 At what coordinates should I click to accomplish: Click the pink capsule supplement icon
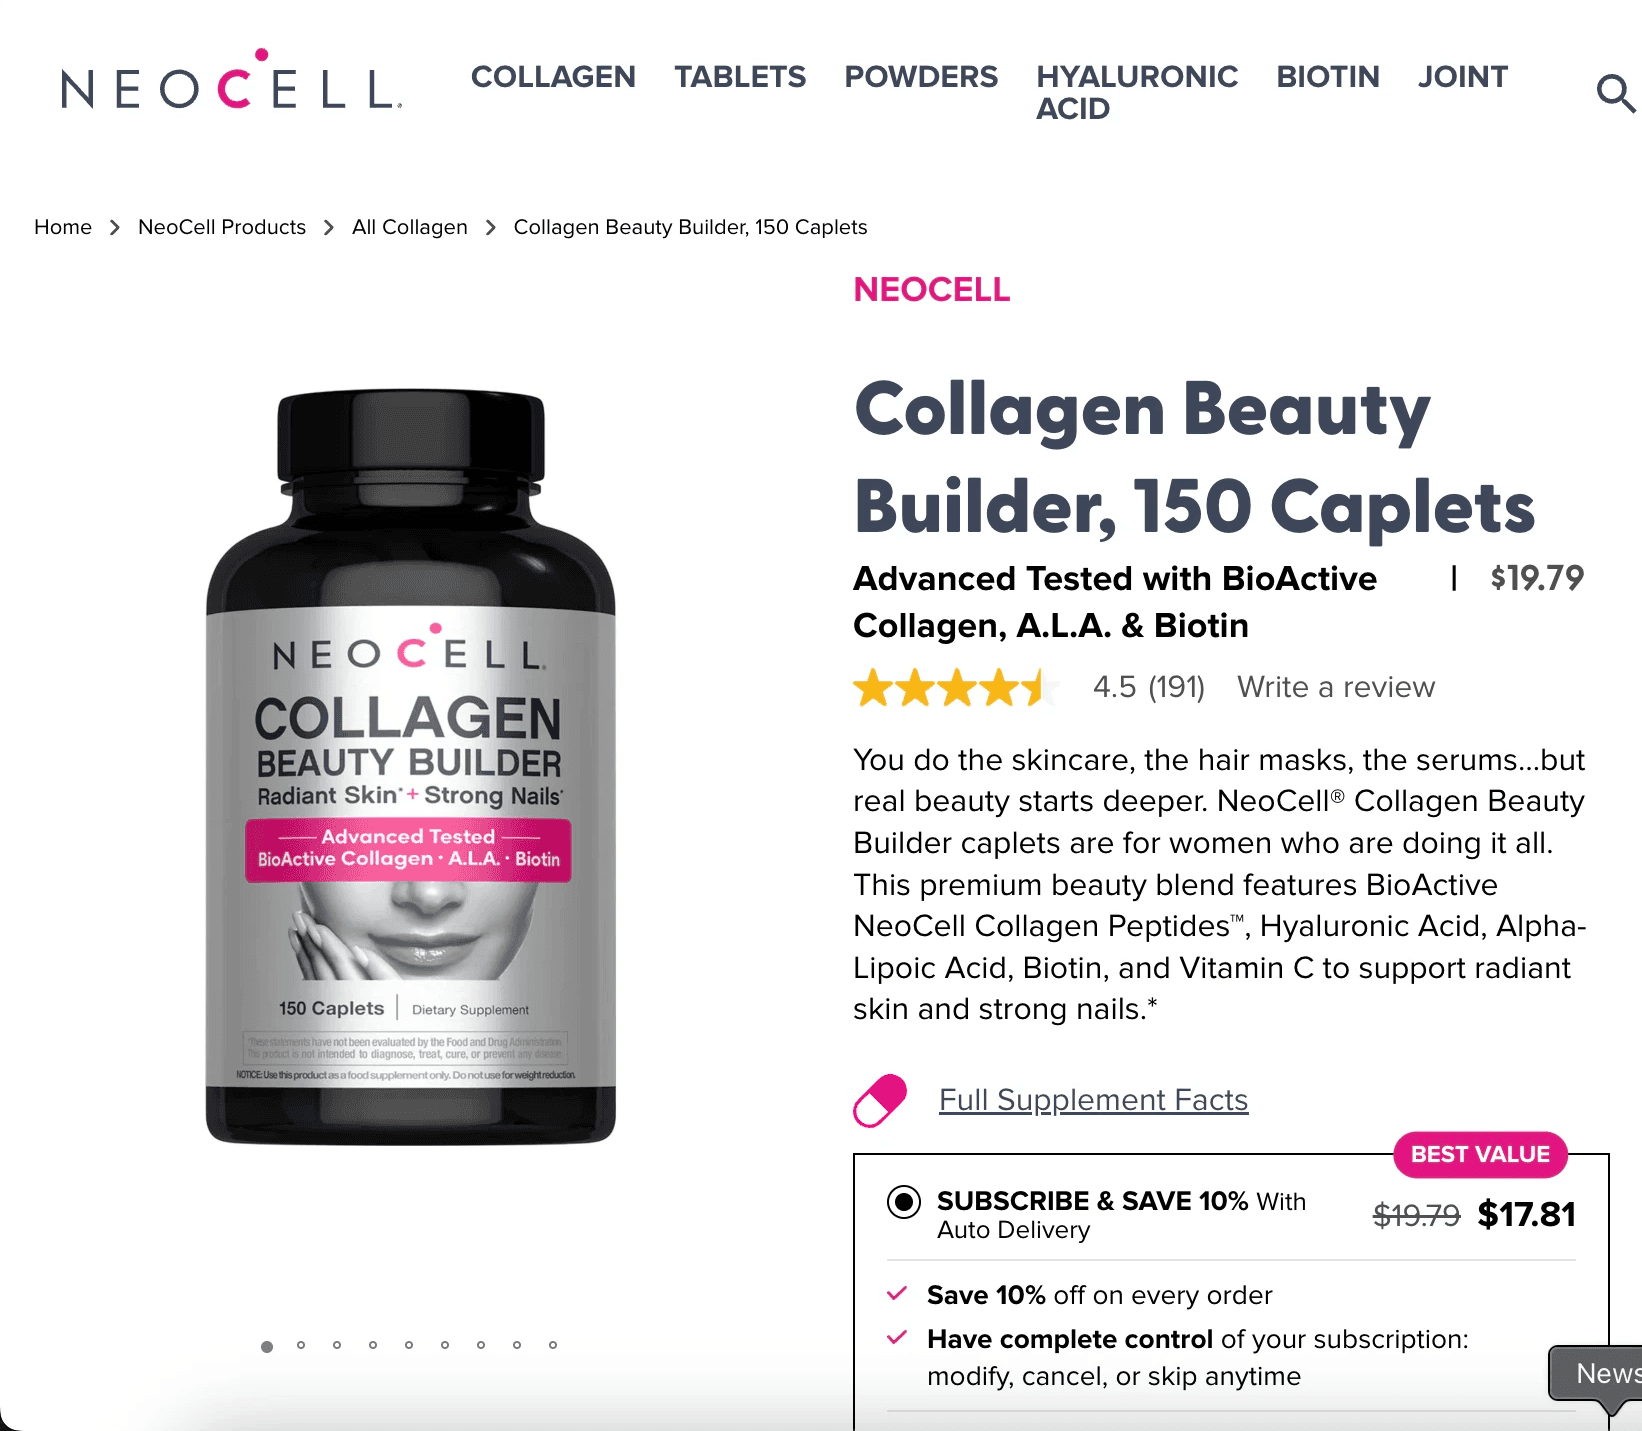(x=880, y=1100)
